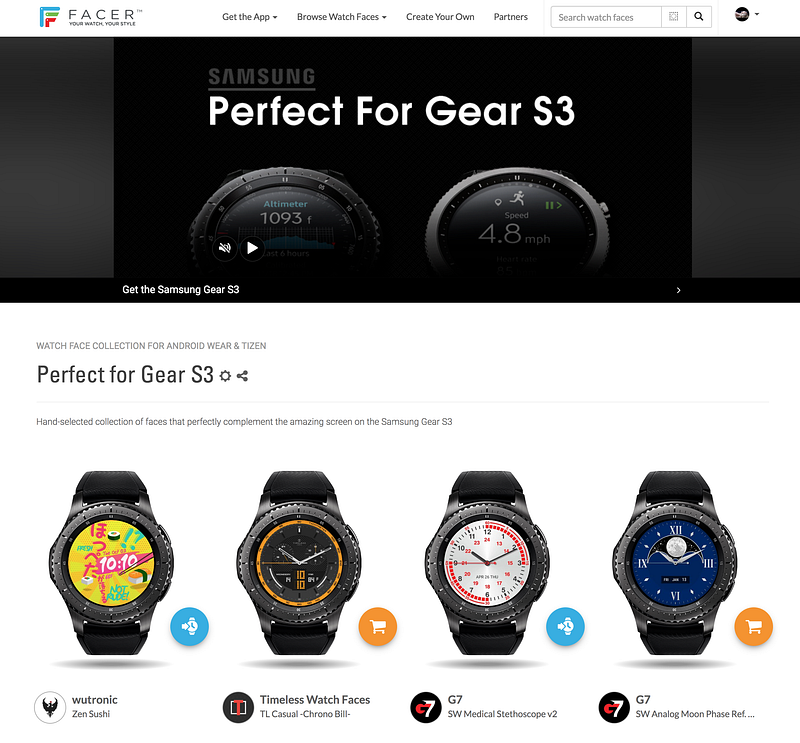Buy SW Analog Moon Phase face cart button
This screenshot has height=743, width=800.
[x=754, y=626]
